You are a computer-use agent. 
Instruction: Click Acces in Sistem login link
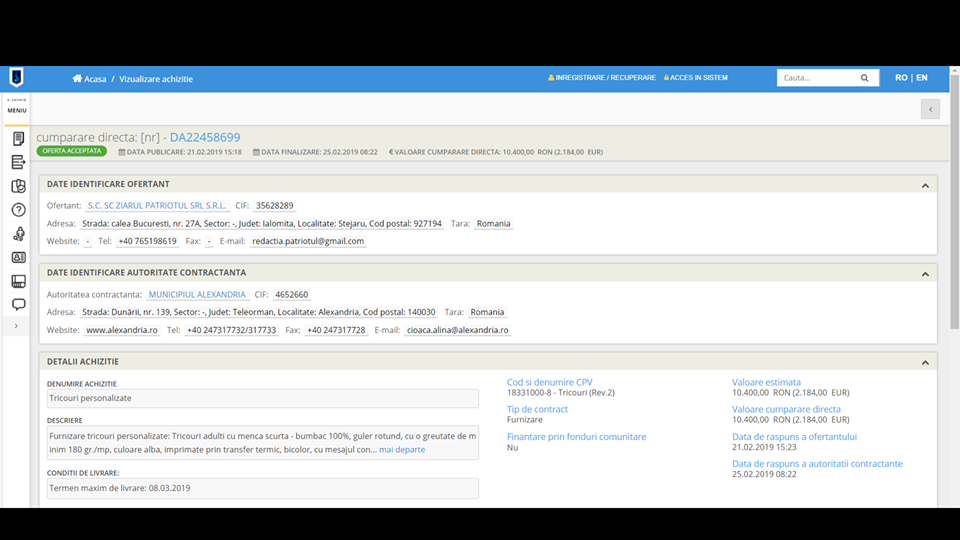[x=696, y=78]
